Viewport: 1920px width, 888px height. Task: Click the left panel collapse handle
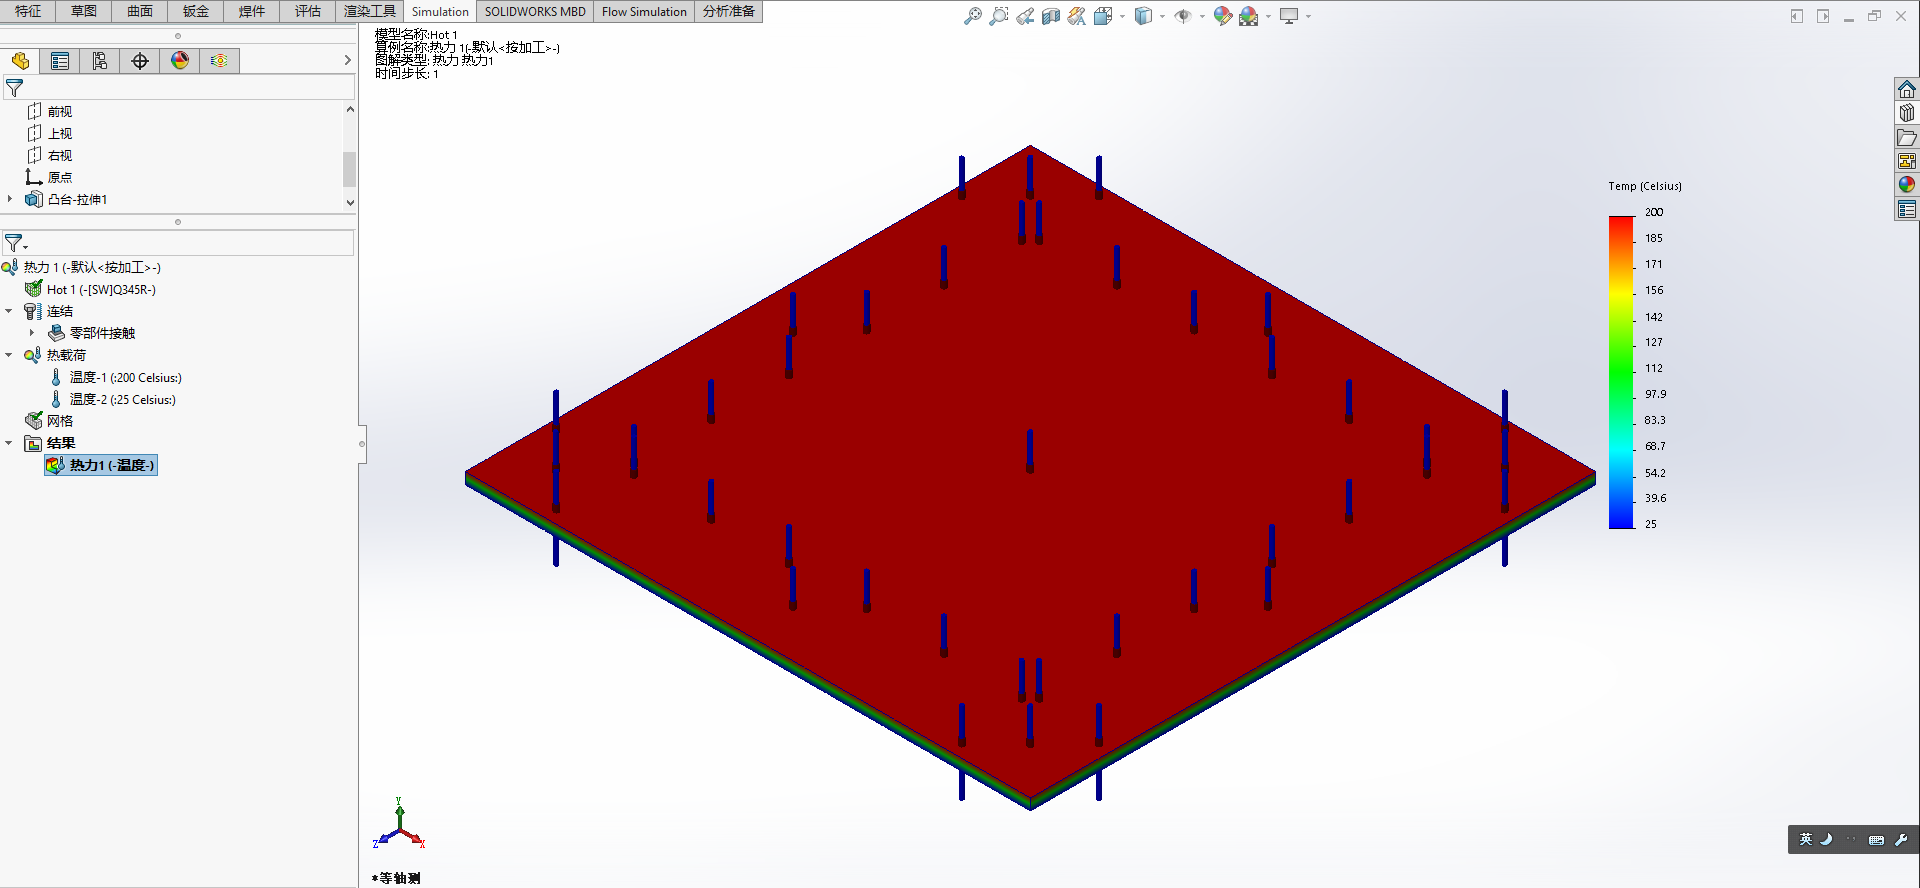pyautogui.click(x=362, y=444)
